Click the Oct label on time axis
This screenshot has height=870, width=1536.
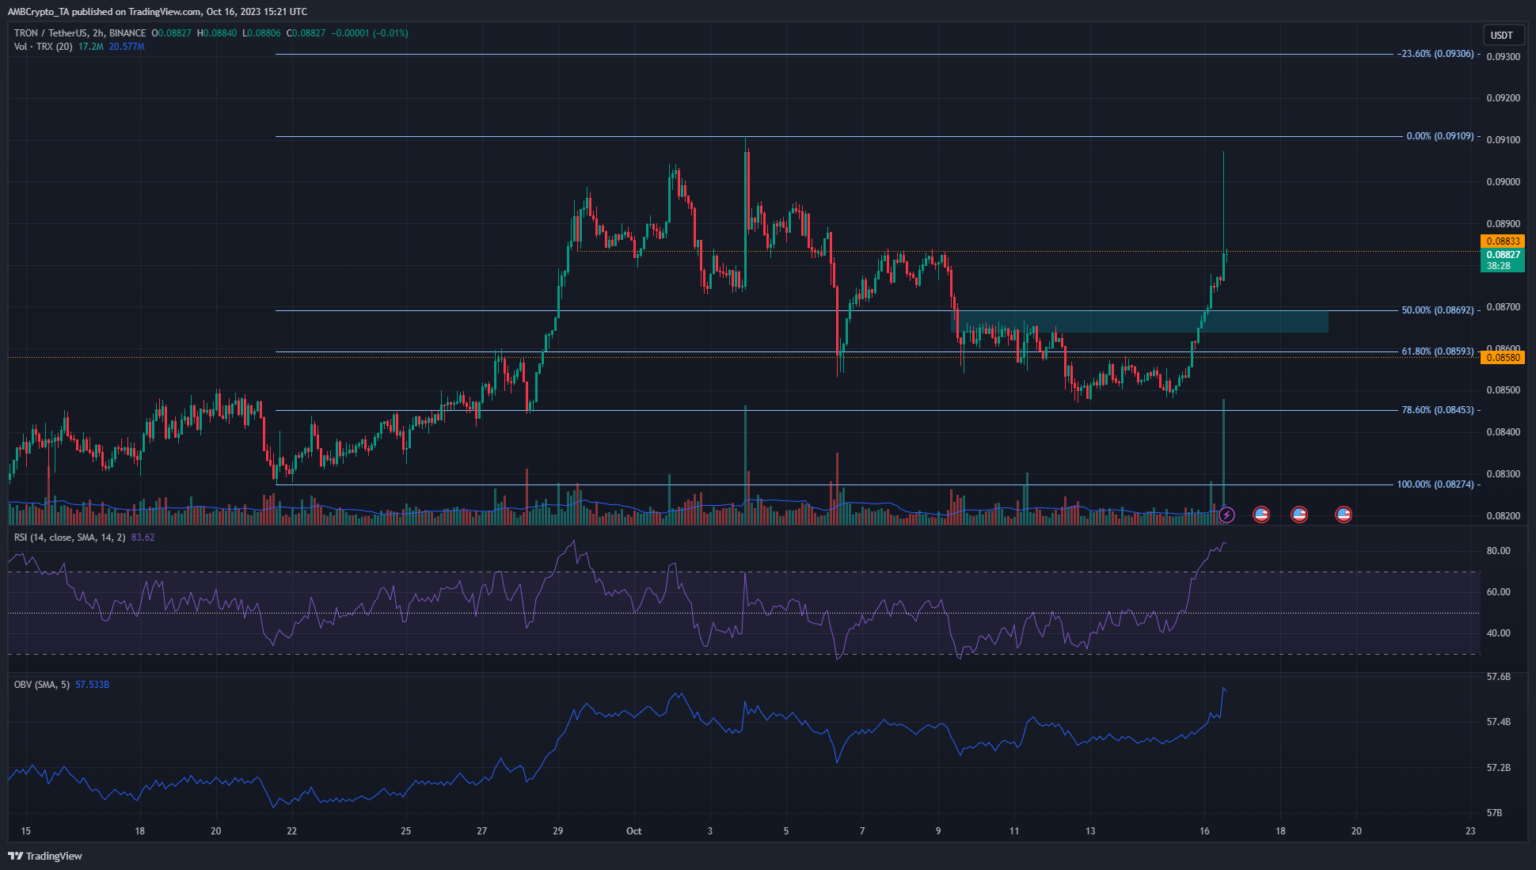(633, 831)
